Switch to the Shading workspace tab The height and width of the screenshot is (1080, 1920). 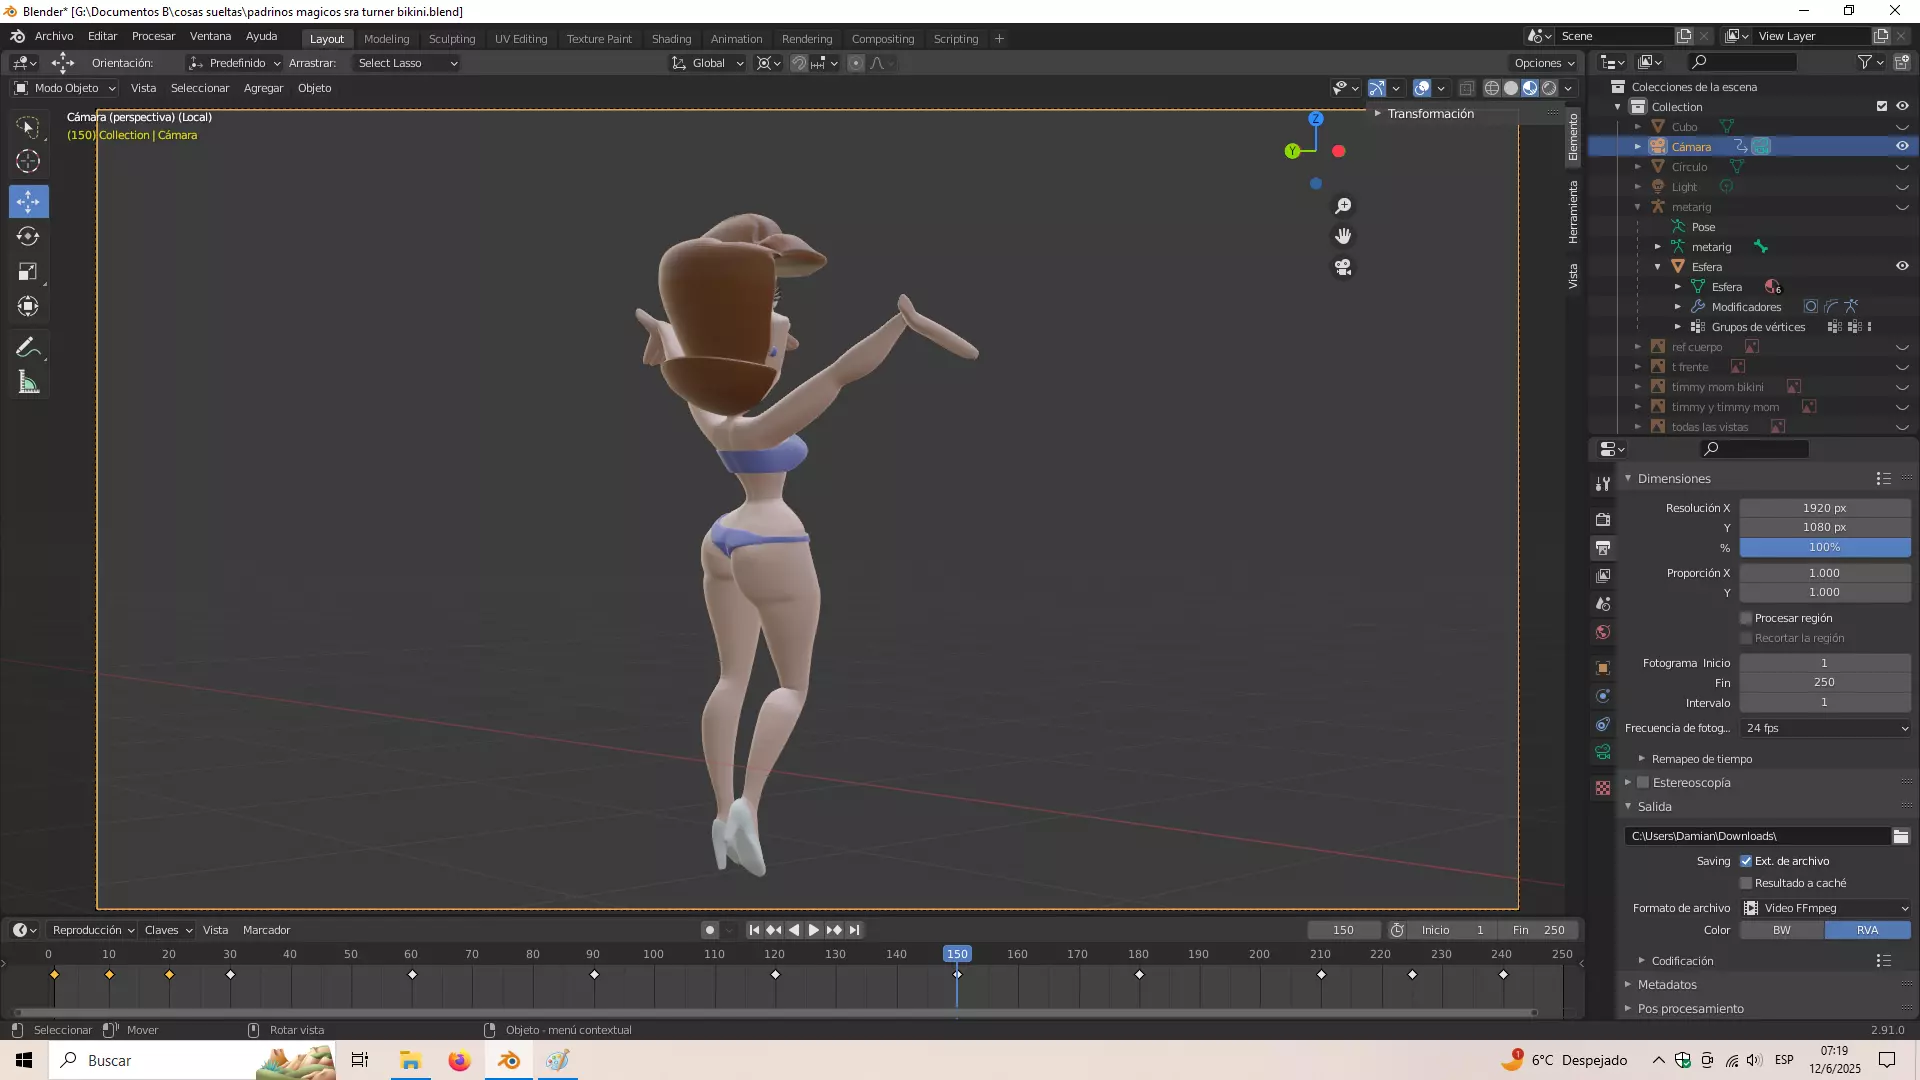tap(671, 39)
